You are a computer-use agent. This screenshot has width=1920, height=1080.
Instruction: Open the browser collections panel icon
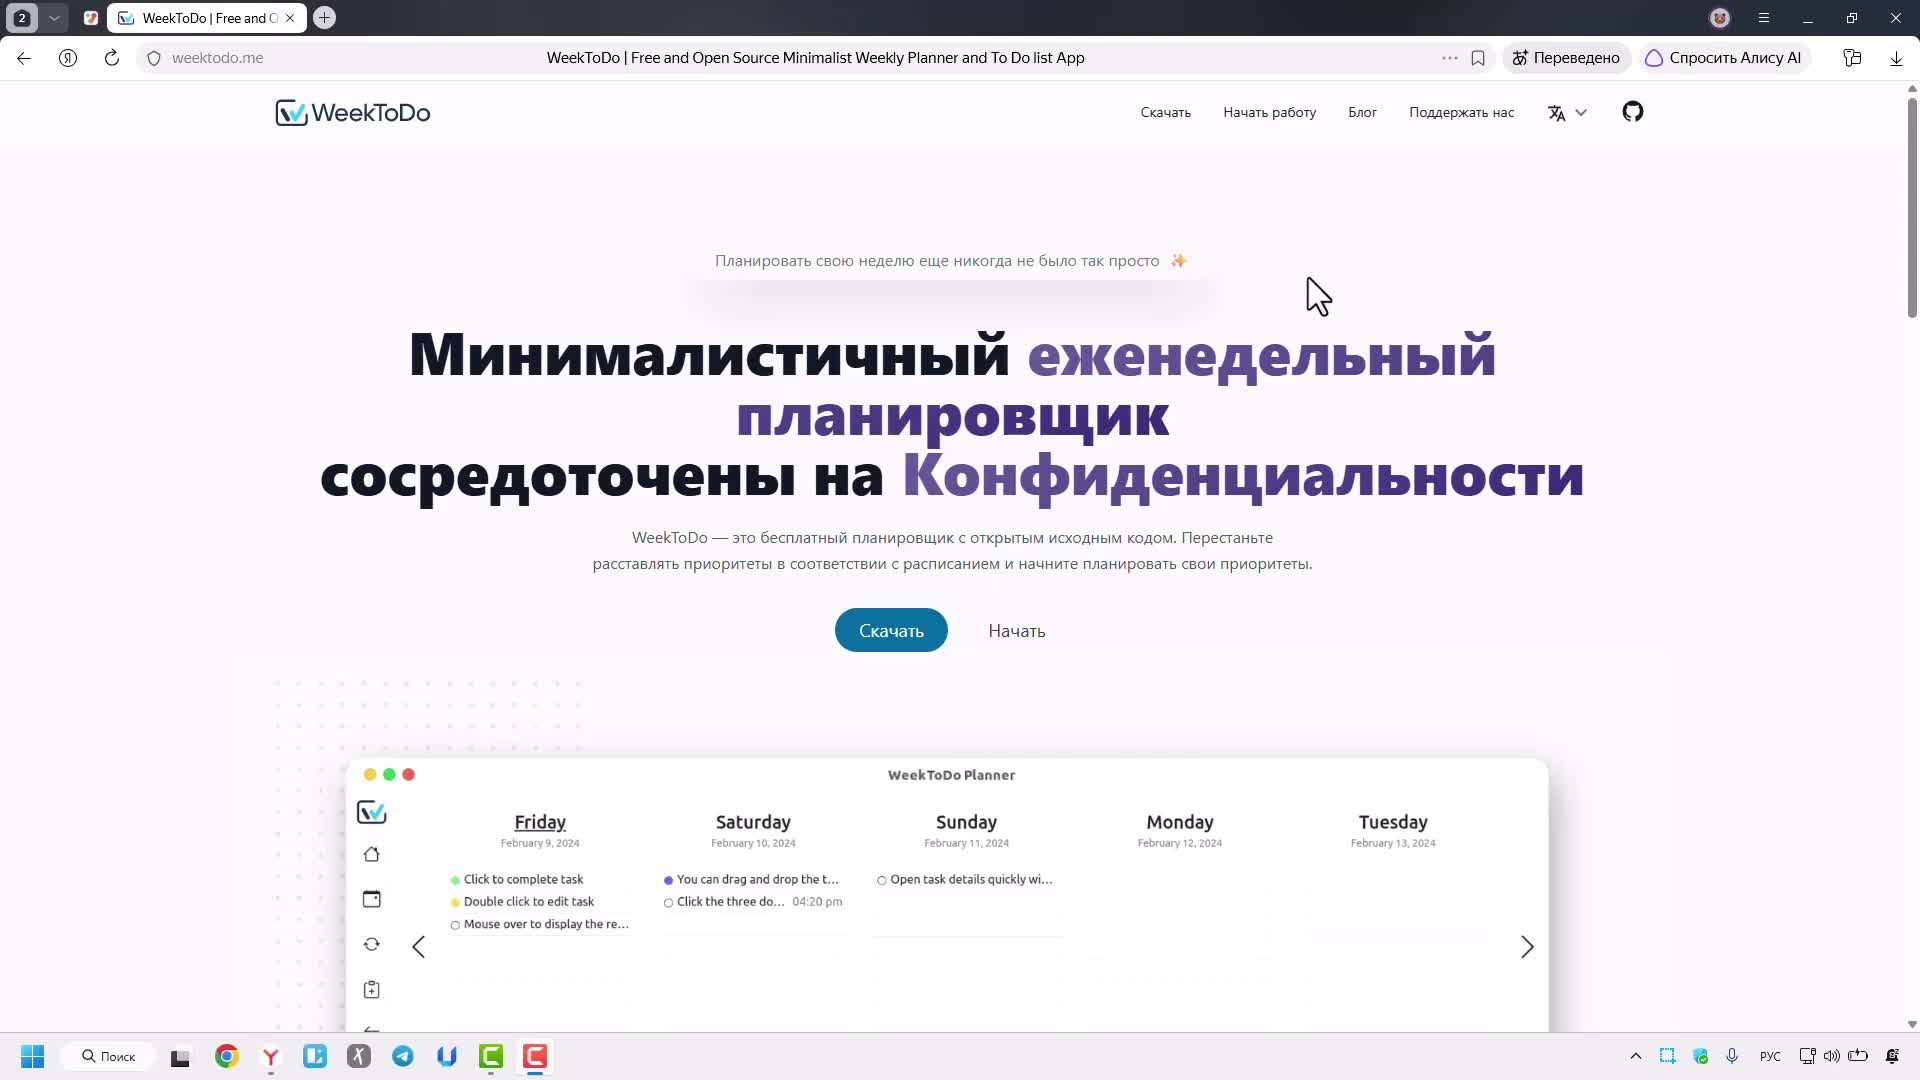coord(1852,58)
